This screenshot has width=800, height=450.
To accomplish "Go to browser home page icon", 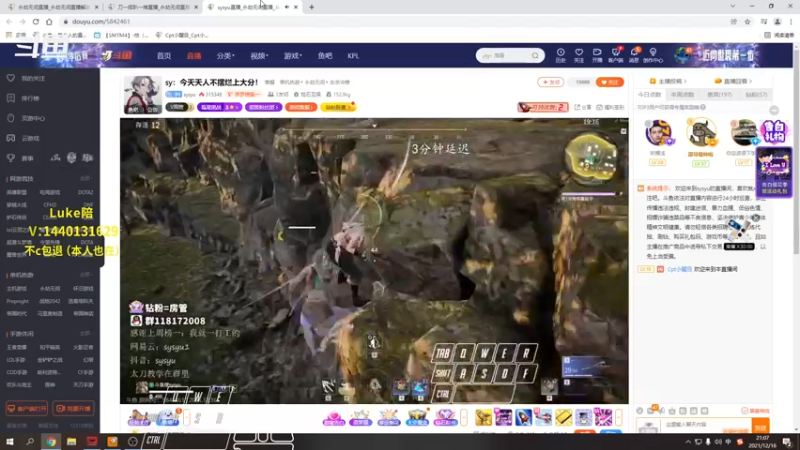I will coord(49,21).
